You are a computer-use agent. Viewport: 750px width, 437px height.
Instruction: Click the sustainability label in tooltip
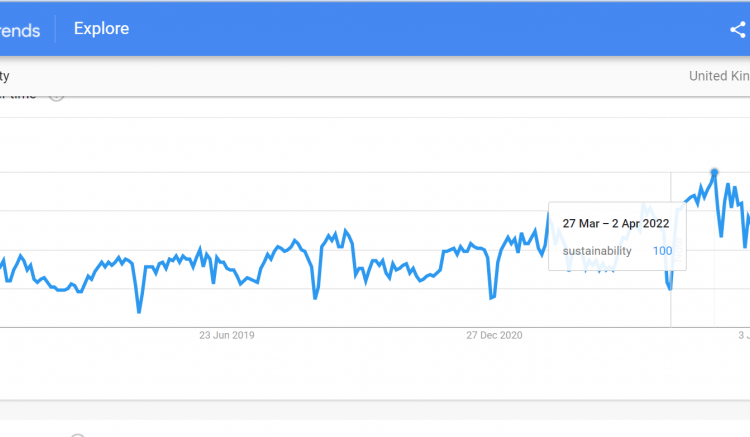pos(597,251)
